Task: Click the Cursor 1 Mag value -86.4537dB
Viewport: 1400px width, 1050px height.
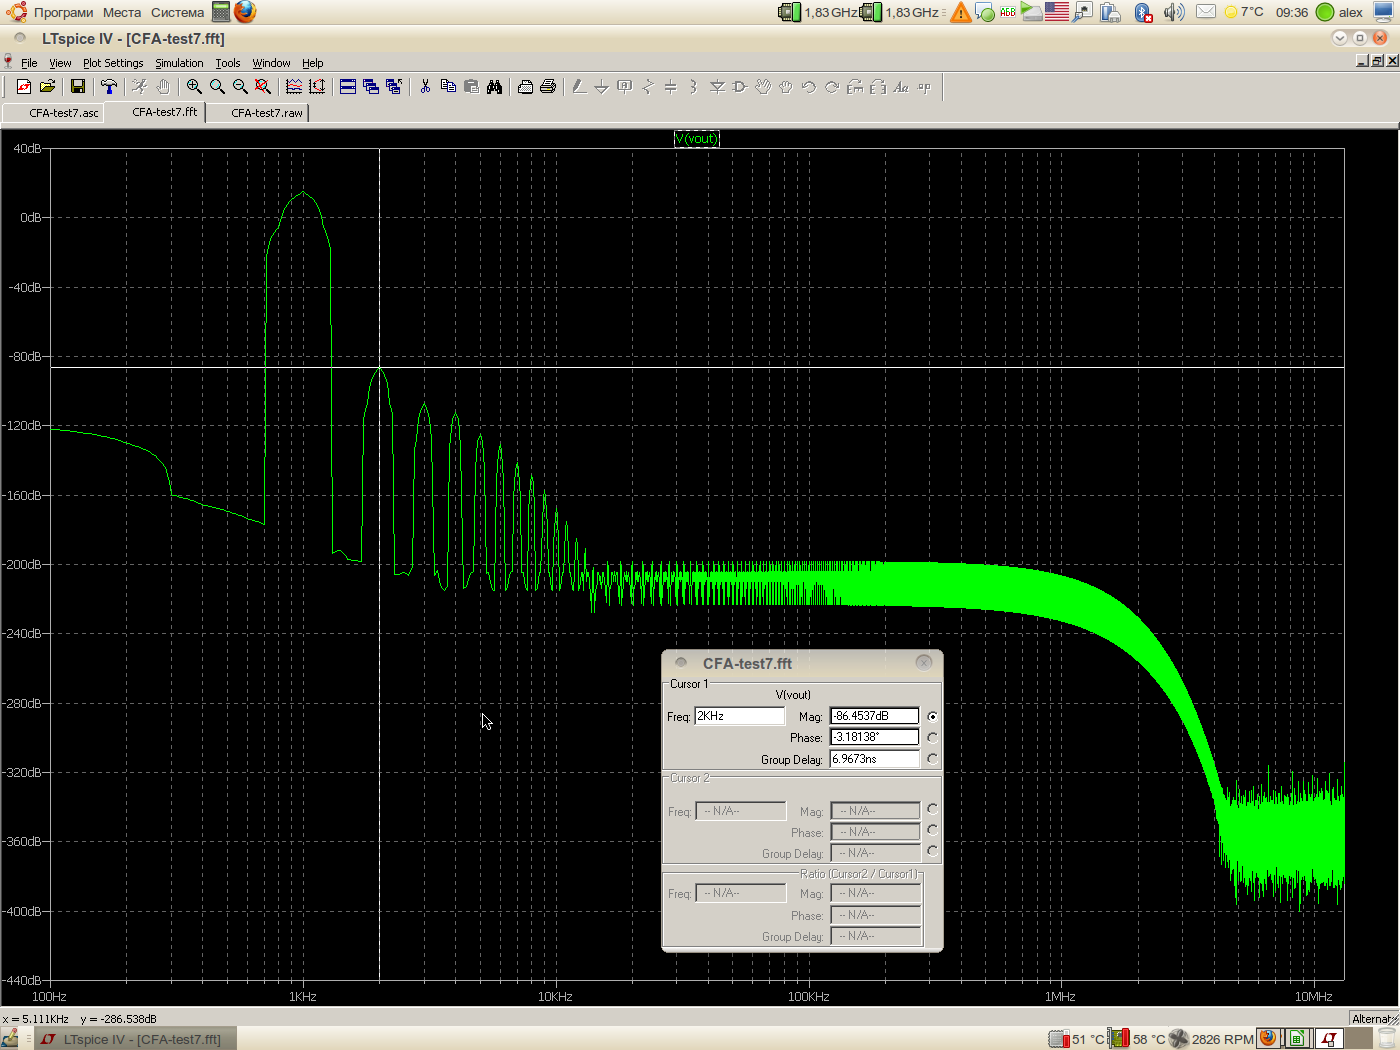Action: pos(874,716)
